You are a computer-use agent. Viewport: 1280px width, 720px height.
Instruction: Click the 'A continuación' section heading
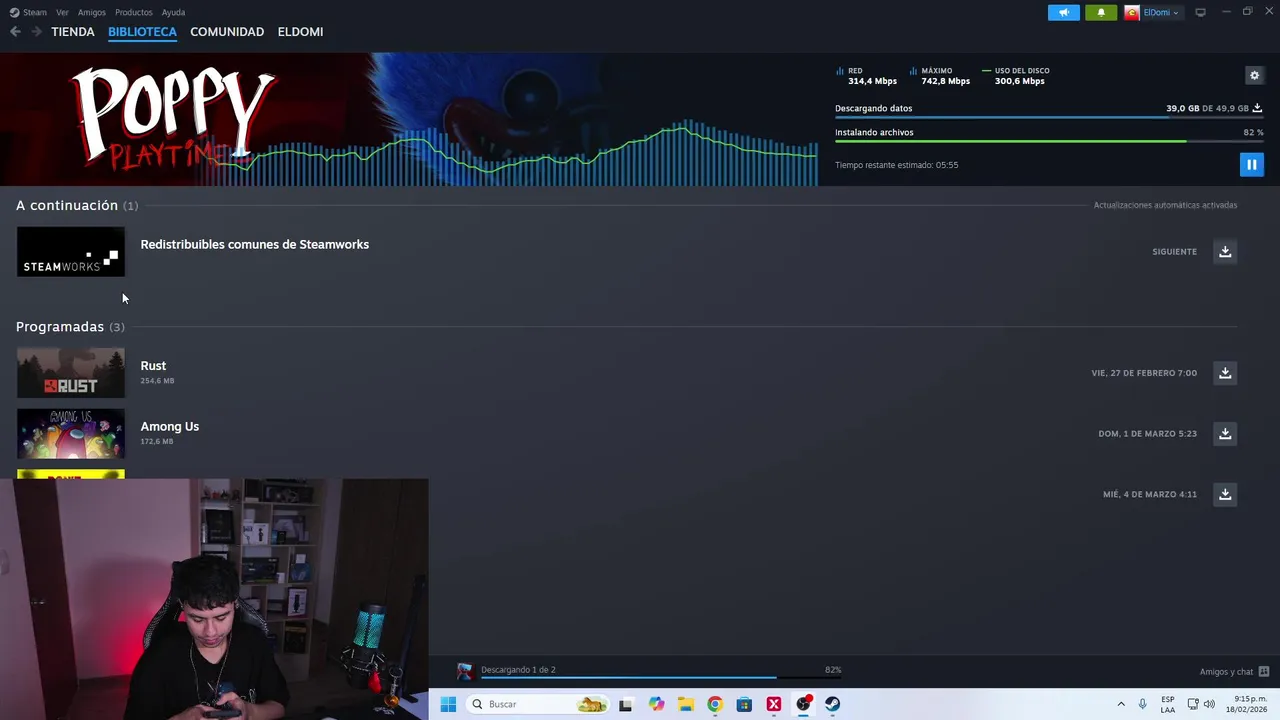tap(67, 205)
